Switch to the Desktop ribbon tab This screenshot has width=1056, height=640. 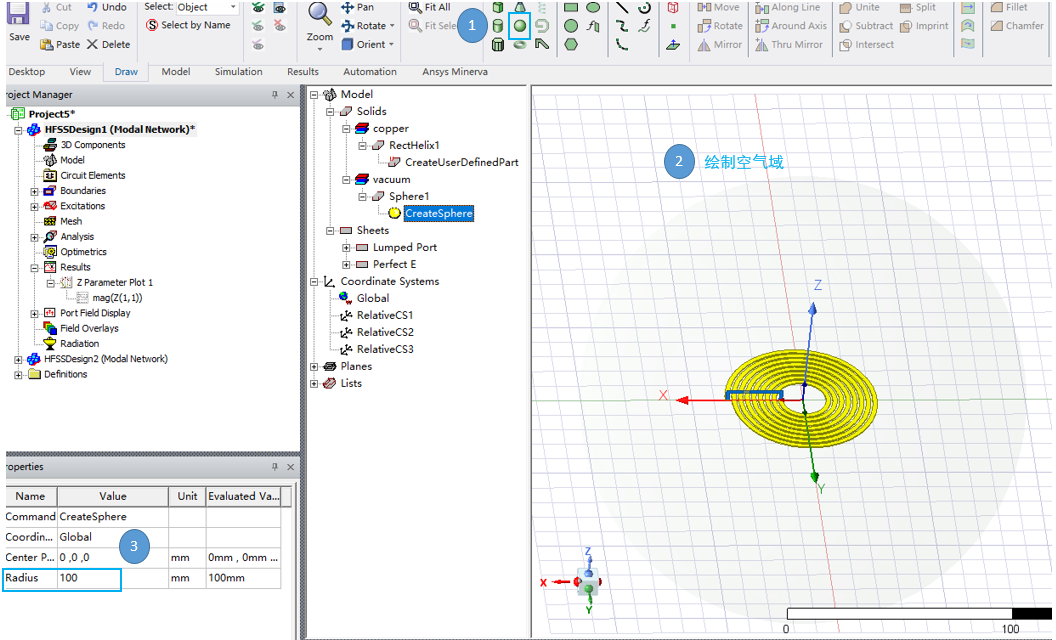[x=26, y=71]
